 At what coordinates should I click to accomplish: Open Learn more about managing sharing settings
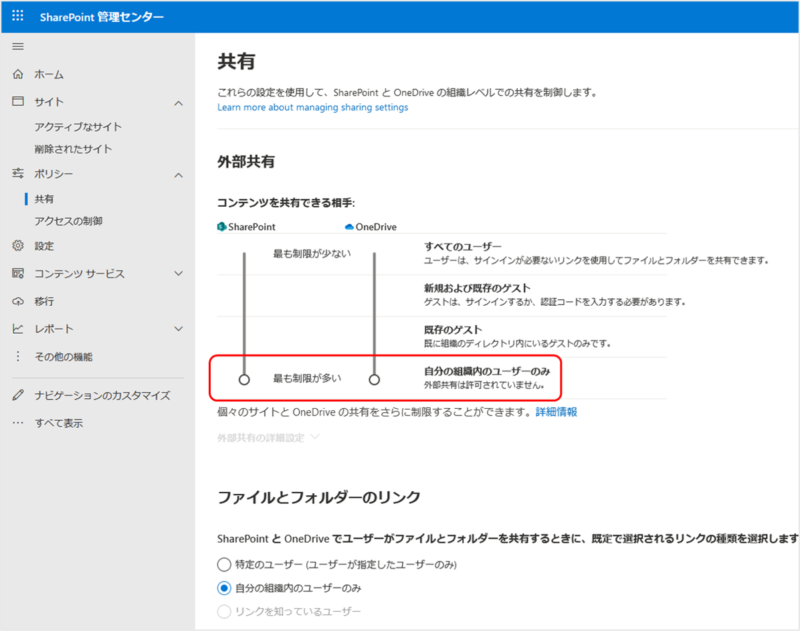(312, 107)
